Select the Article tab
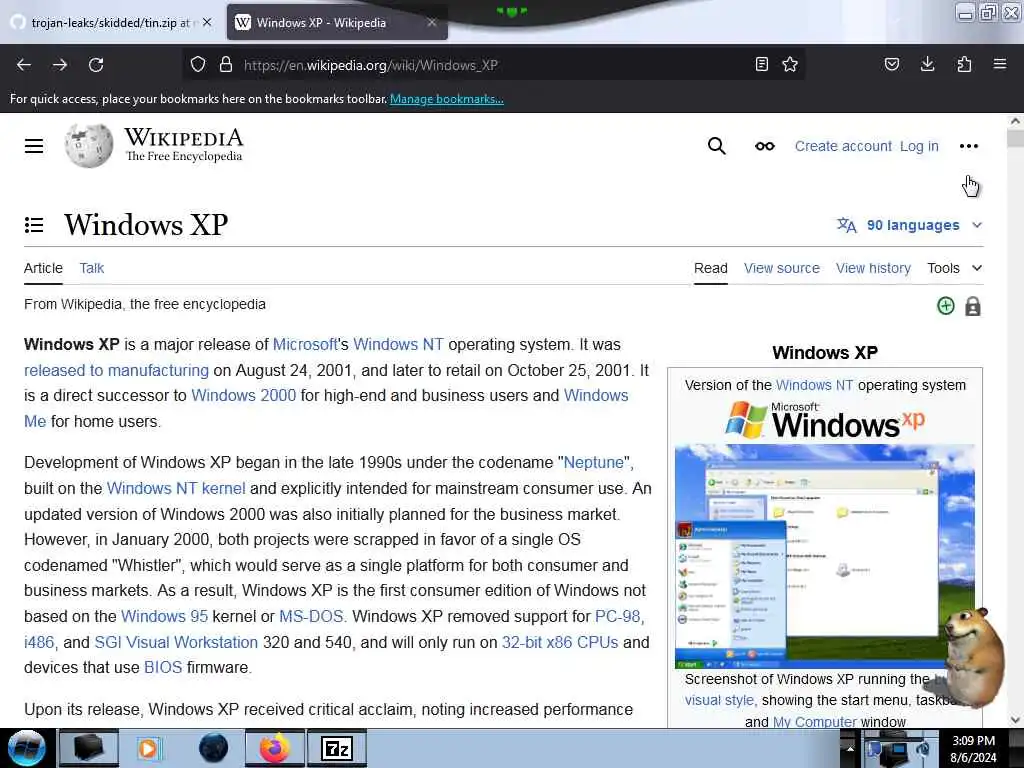 [43, 268]
